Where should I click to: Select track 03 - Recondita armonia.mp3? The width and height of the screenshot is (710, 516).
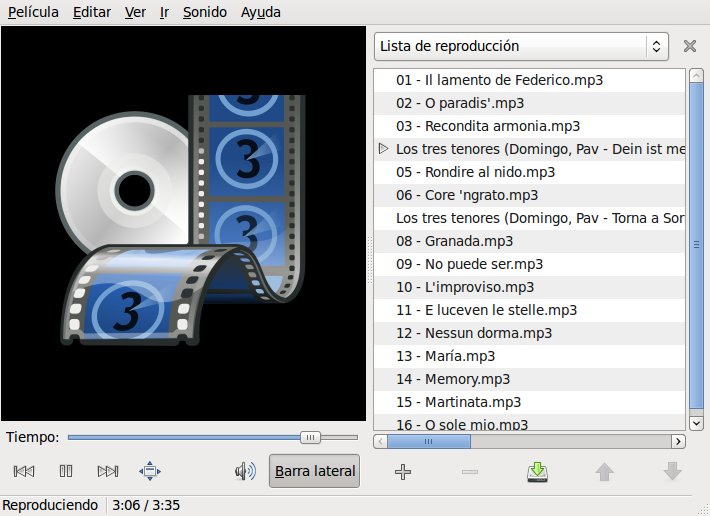tap(529, 126)
